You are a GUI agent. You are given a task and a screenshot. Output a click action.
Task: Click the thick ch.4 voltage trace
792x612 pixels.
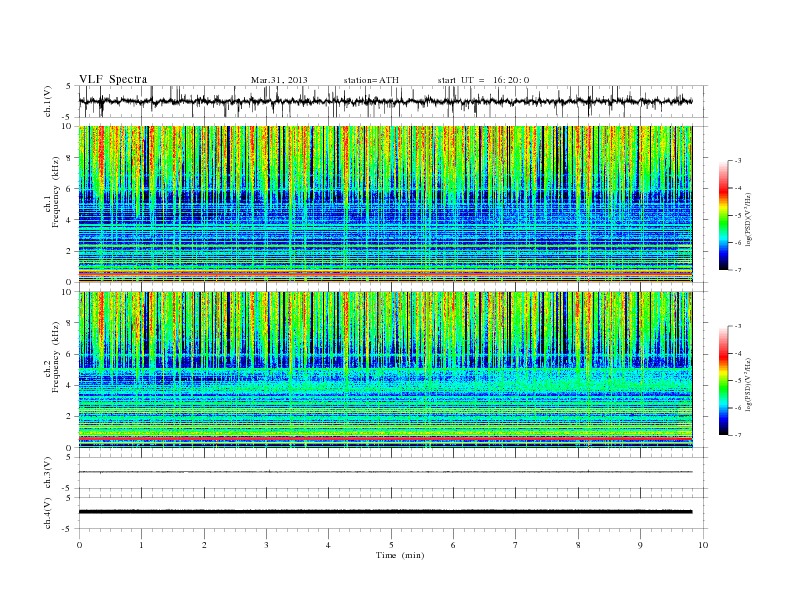point(385,512)
